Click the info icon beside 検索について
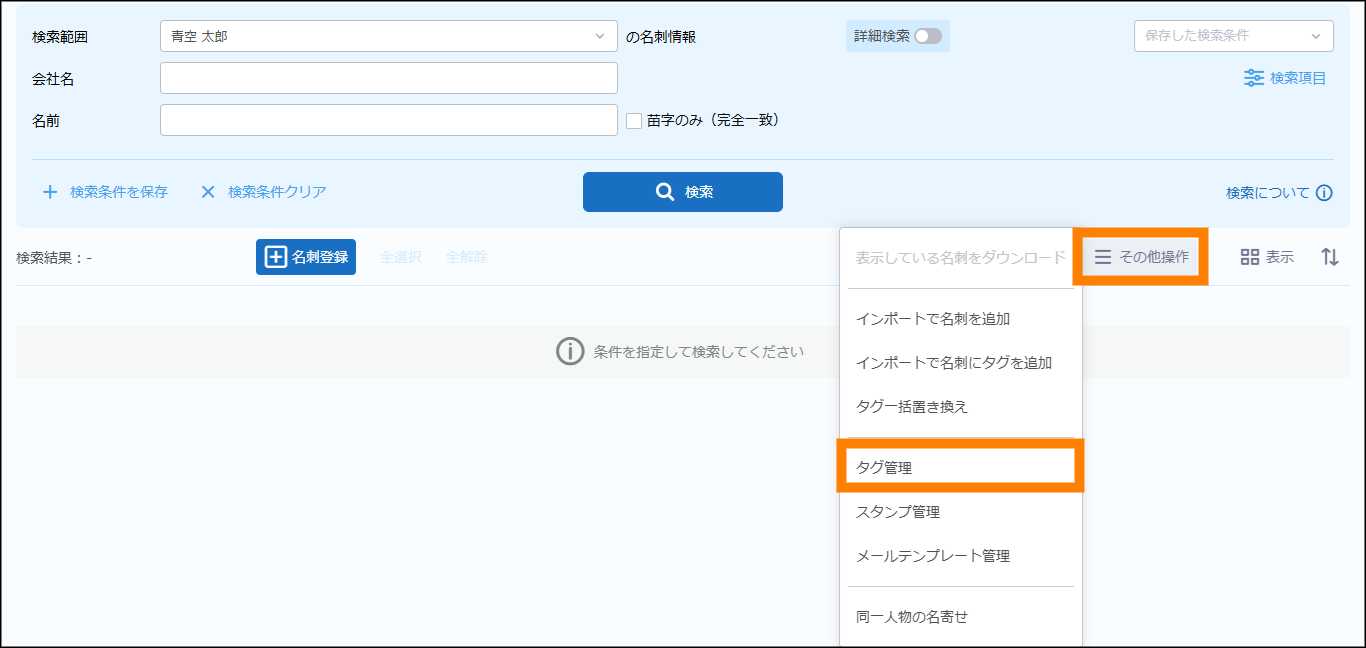1366x648 pixels. 1324,193
